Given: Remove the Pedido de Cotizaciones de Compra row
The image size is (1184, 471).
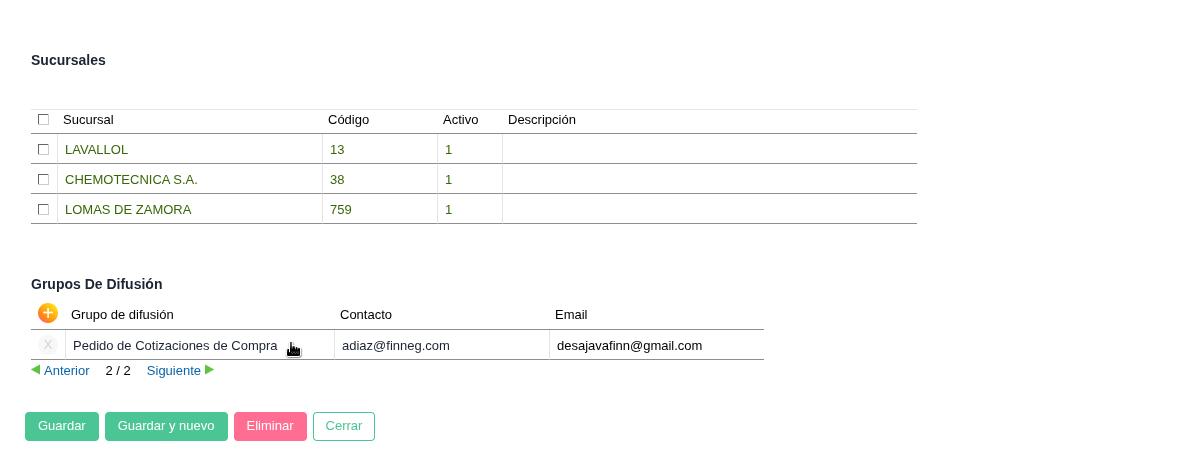Looking at the screenshot, I should tap(48, 345).
